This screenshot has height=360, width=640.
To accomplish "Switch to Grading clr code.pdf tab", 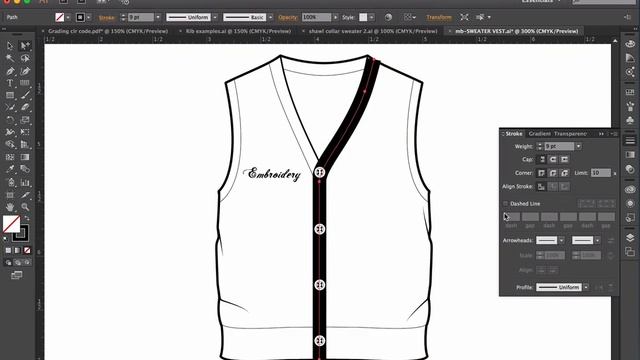I will (108, 31).
